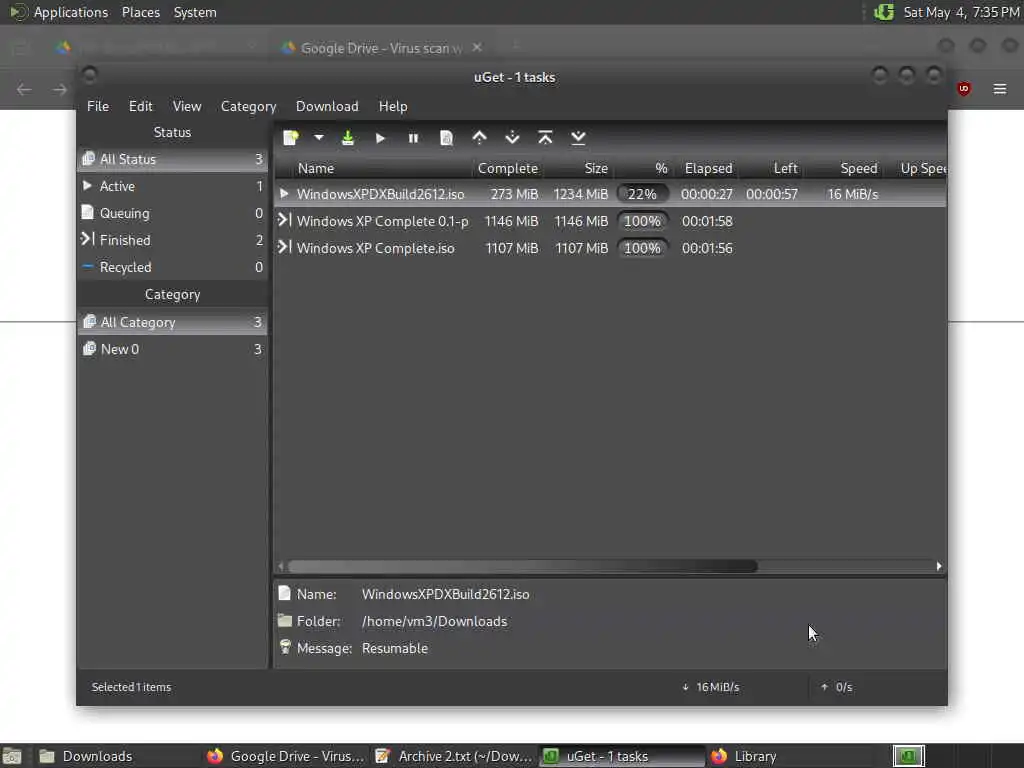Click the scrollbar left arrow
This screenshot has width=1024, height=768.
pos(281,566)
